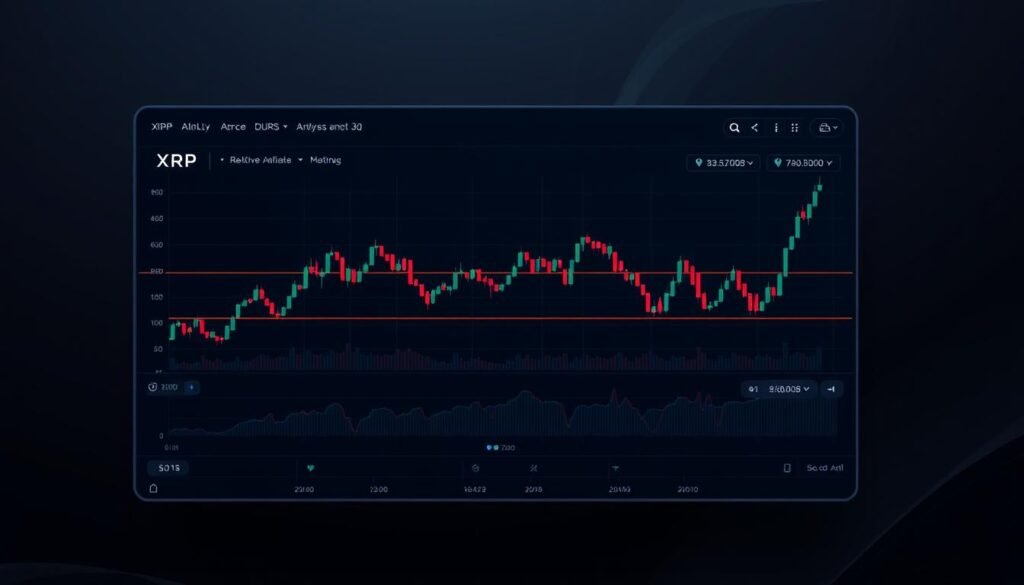This screenshot has height=585, width=1024.
Task: Click the share icon in top toolbar
Action: (754, 128)
